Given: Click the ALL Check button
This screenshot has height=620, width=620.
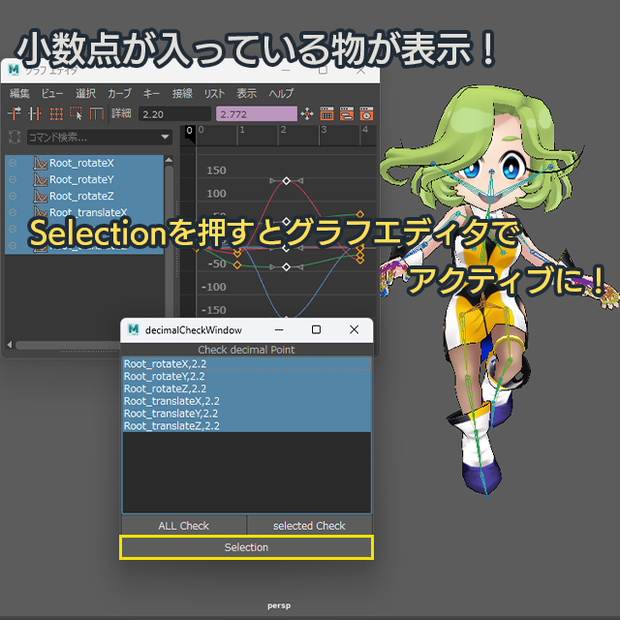Looking at the screenshot, I should tap(184, 525).
